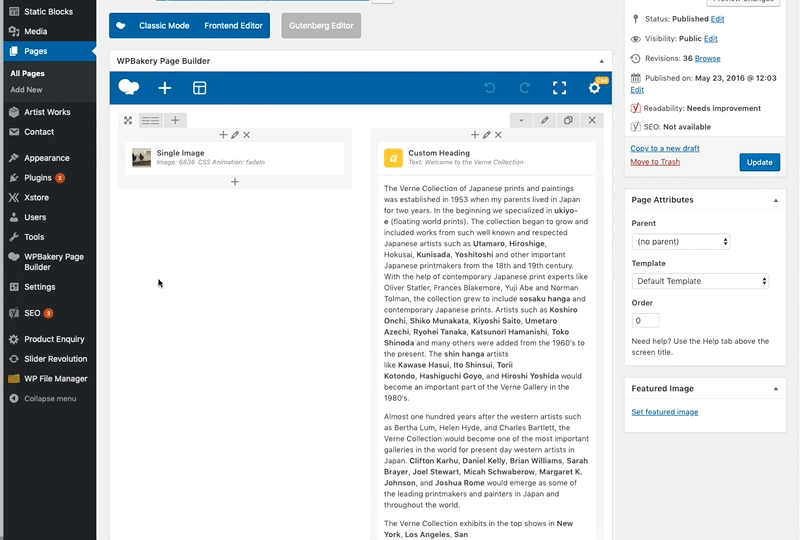Collapse the Featured Image panel

coord(776,389)
